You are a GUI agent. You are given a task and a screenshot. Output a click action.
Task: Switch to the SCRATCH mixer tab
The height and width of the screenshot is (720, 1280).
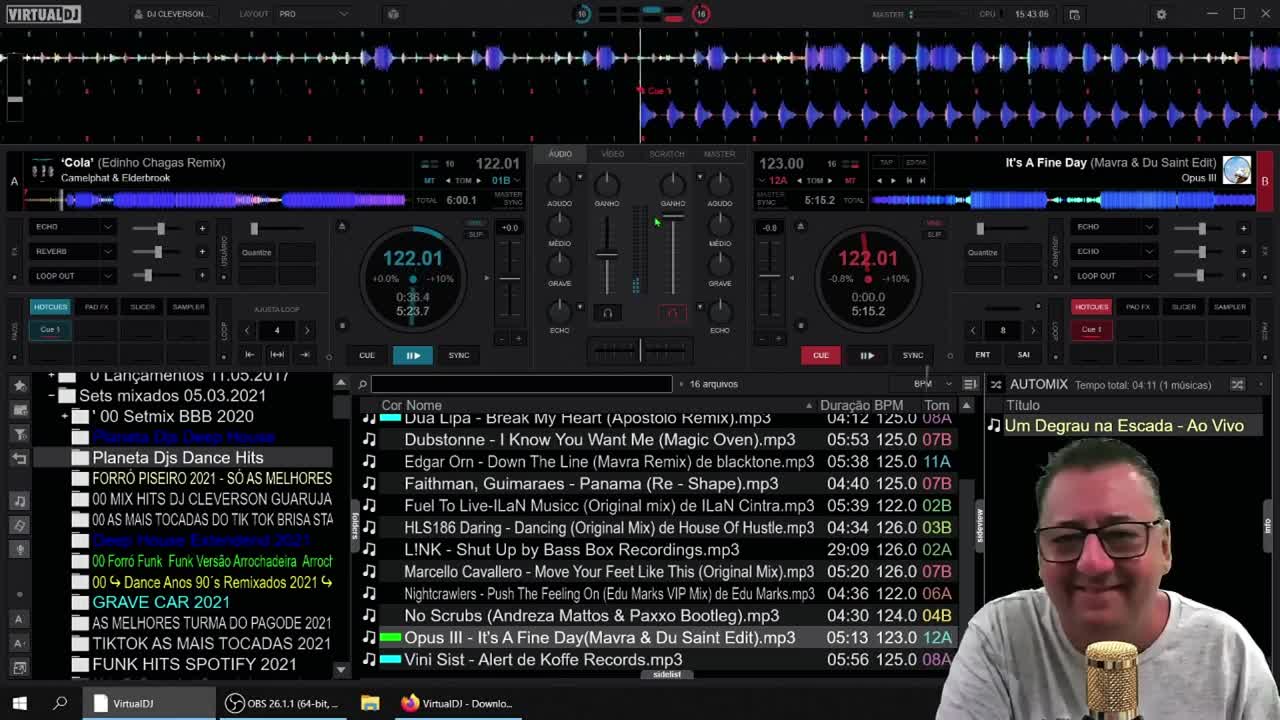[x=667, y=154]
